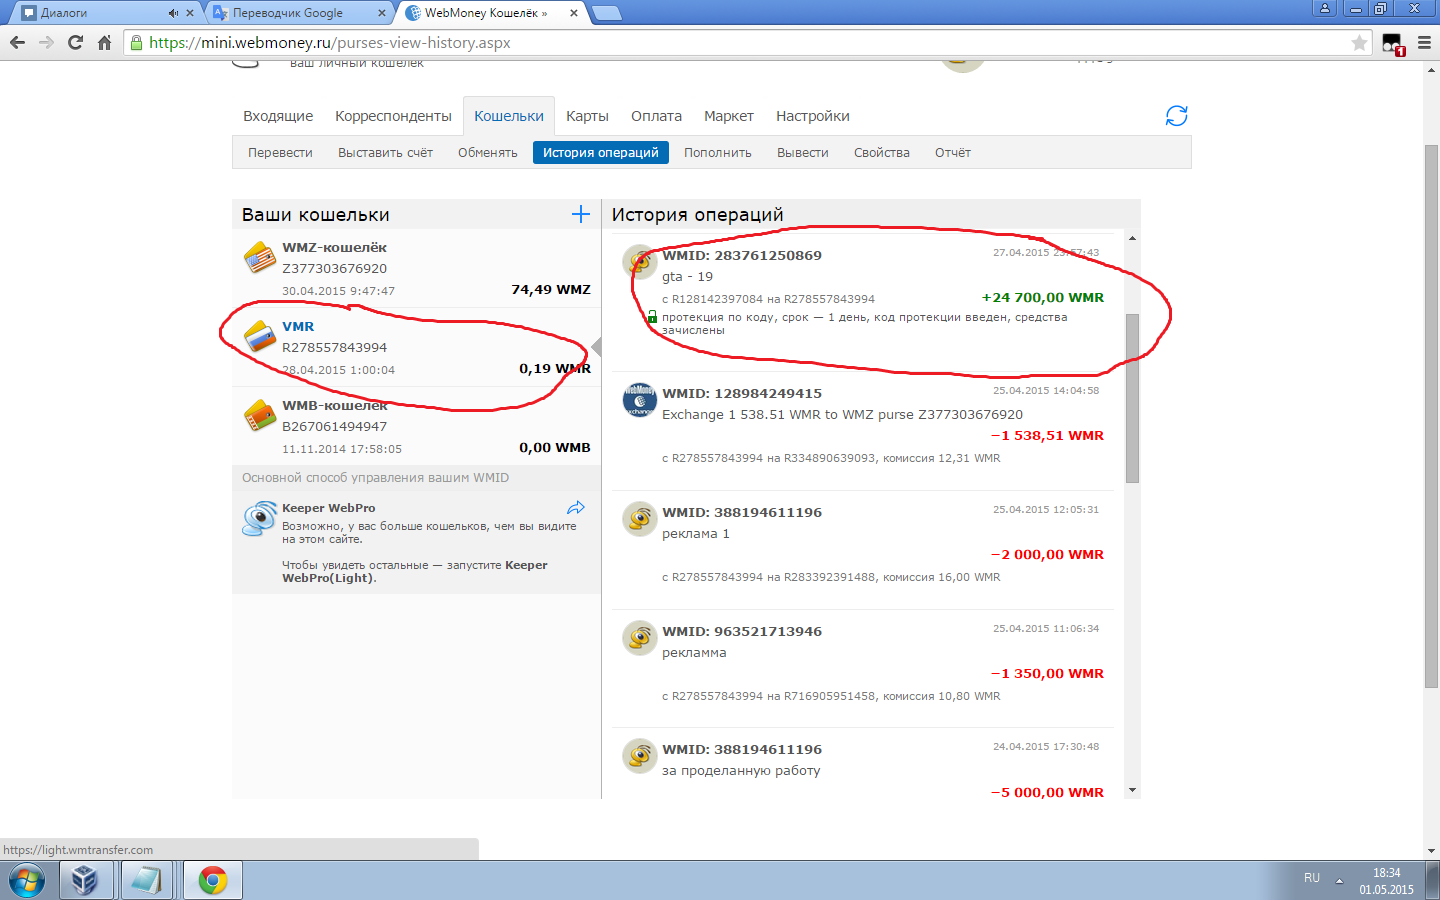Click Выставить счёт in the submenu
Screen dimensions: 1440x900
(x=385, y=152)
